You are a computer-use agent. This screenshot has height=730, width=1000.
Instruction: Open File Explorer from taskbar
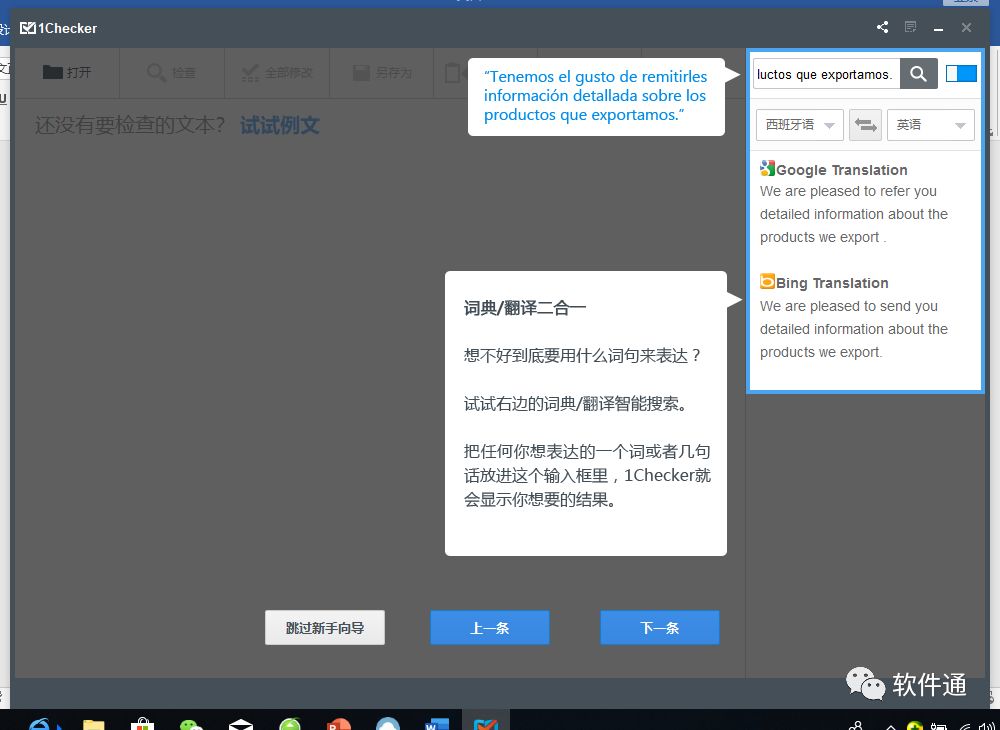[94, 724]
